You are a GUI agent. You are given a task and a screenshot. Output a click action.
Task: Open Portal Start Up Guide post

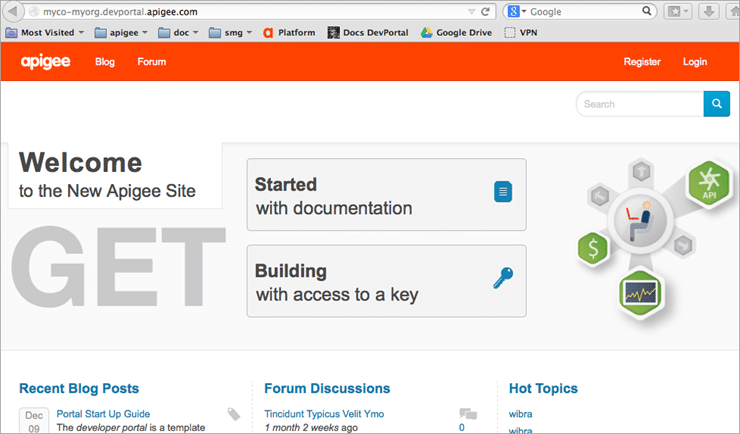pyautogui.click(x=103, y=414)
